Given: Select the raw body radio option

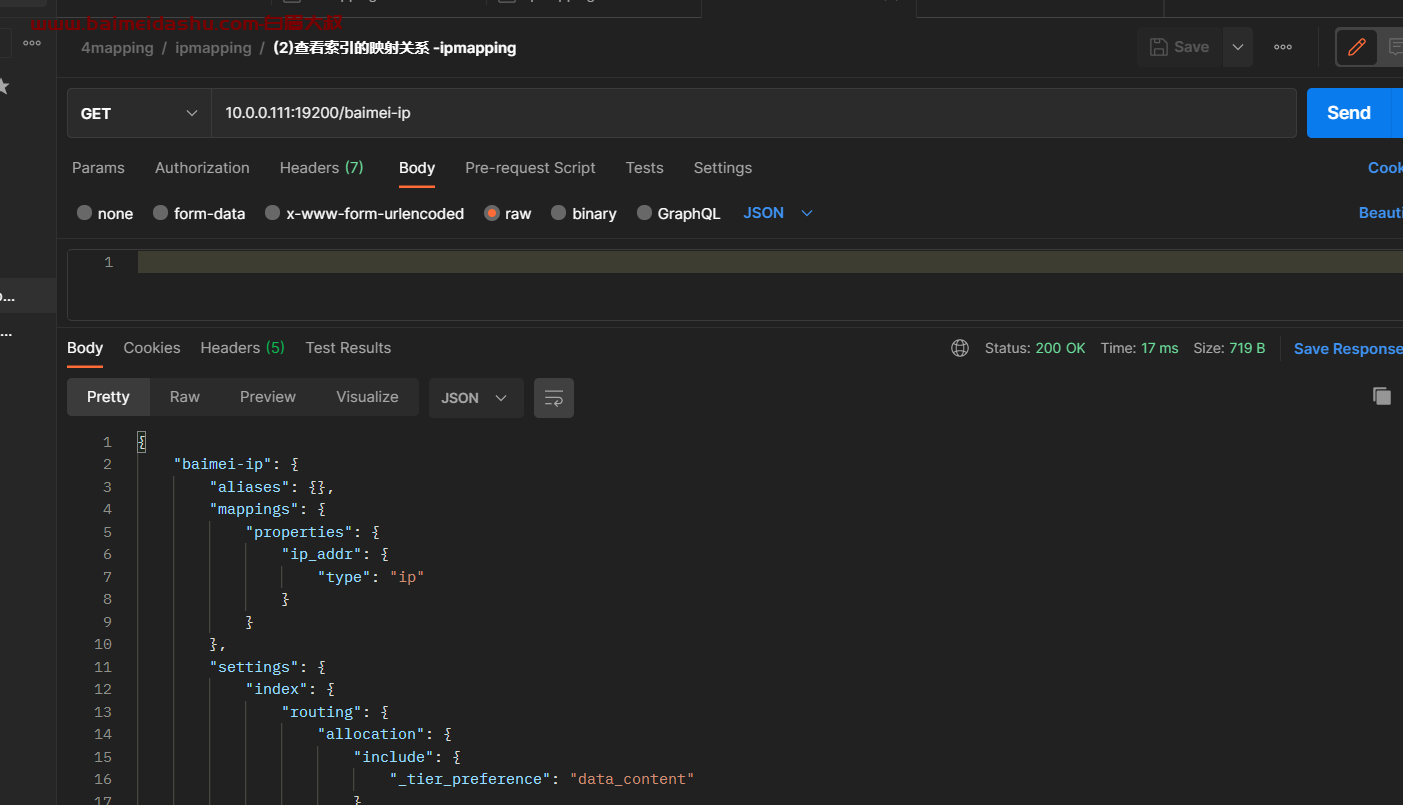Looking at the screenshot, I should tap(492, 213).
